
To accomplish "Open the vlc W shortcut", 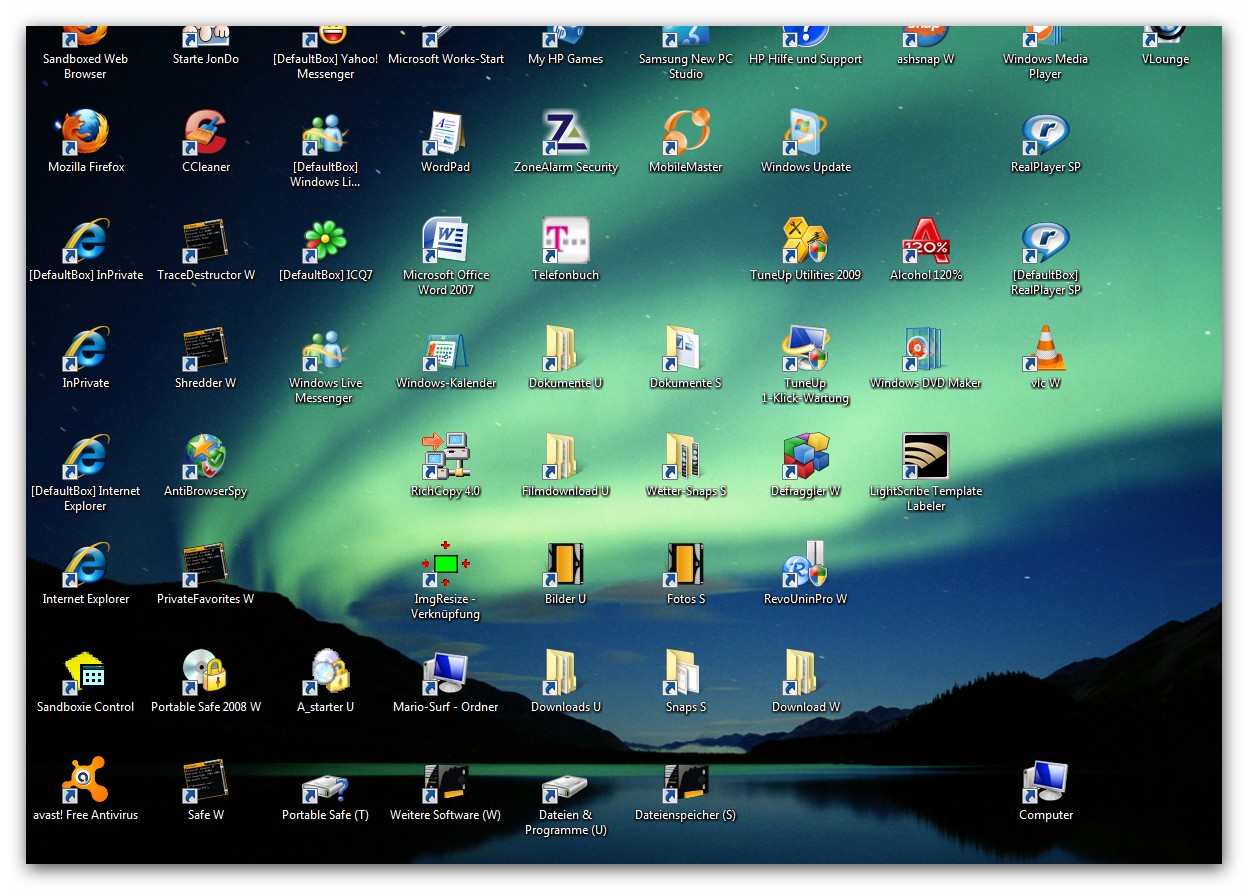I will 1045,350.
